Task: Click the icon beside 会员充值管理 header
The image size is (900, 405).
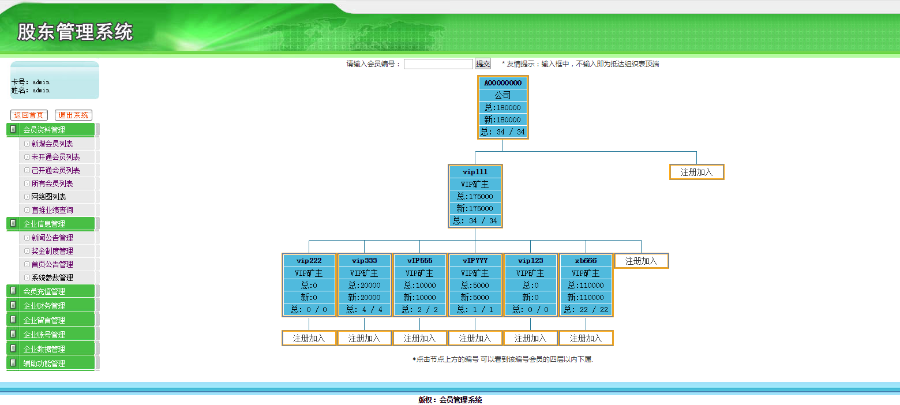Action: coord(13,291)
